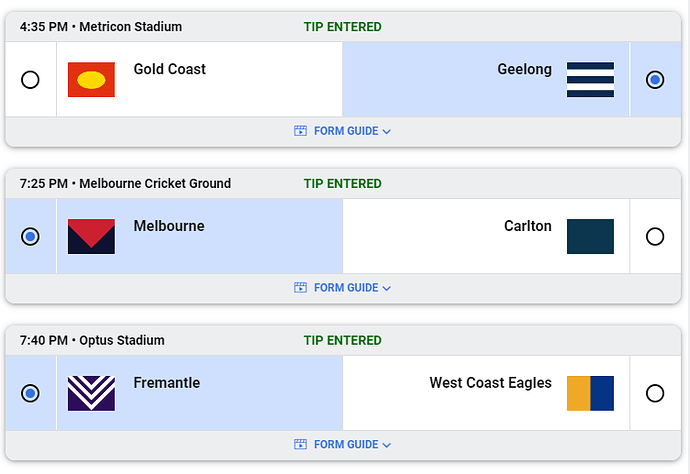Viewport: 690px width, 474px height.
Task: Click form guide icon under Melbourne match
Action: point(300,288)
